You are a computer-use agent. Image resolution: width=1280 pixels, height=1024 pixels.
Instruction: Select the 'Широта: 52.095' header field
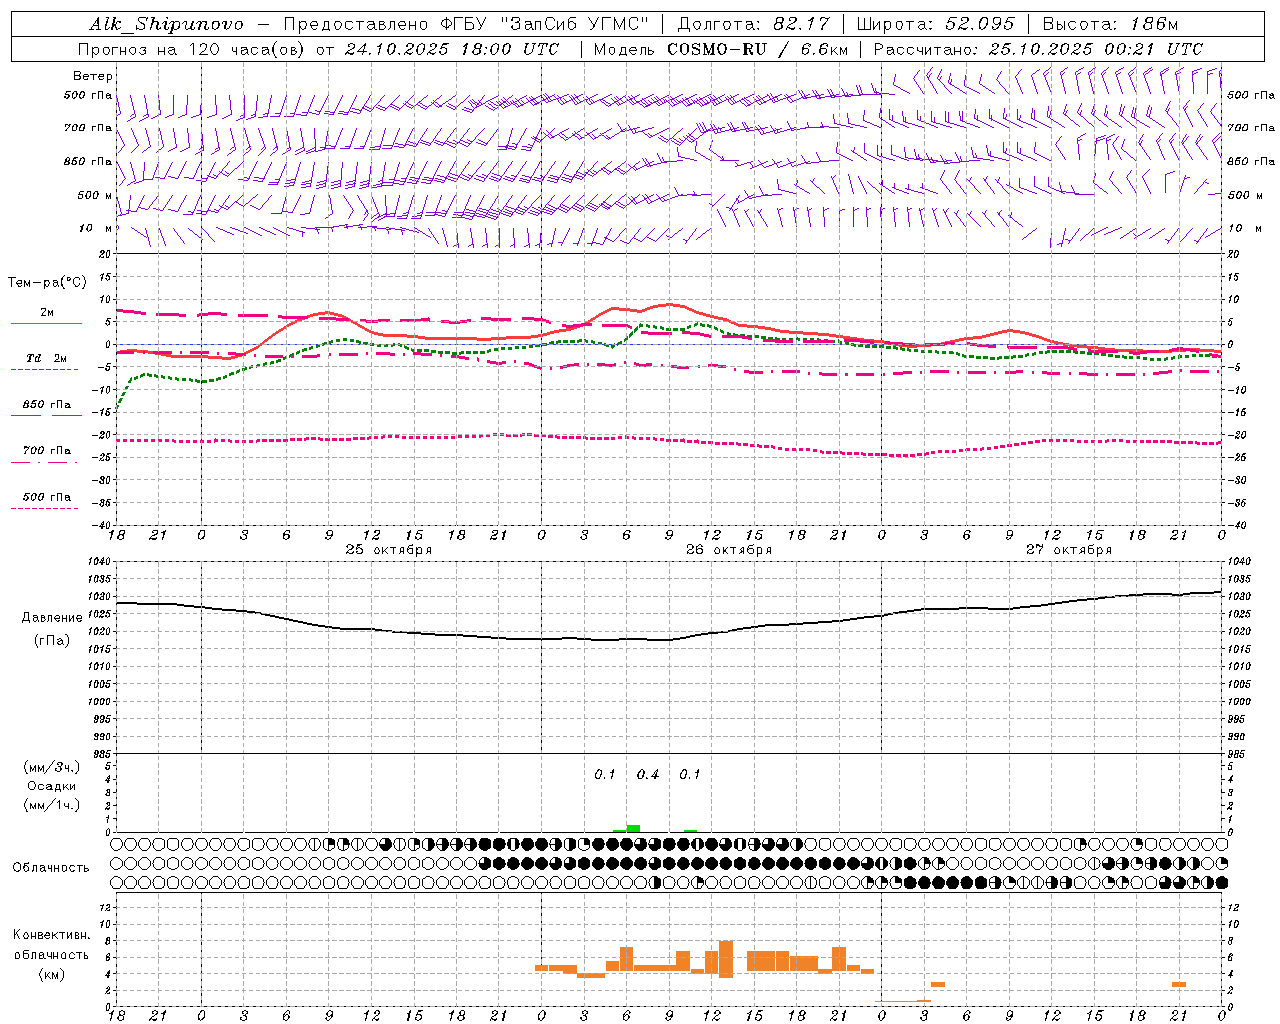pyautogui.click(x=936, y=24)
